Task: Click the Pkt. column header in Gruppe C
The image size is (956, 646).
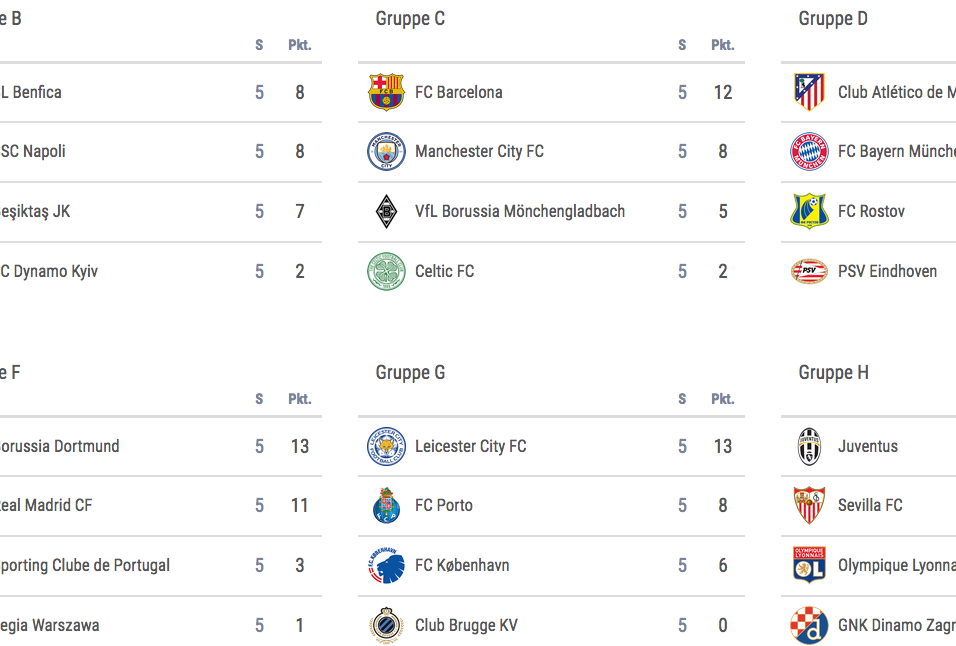Action: pyautogui.click(x=723, y=45)
